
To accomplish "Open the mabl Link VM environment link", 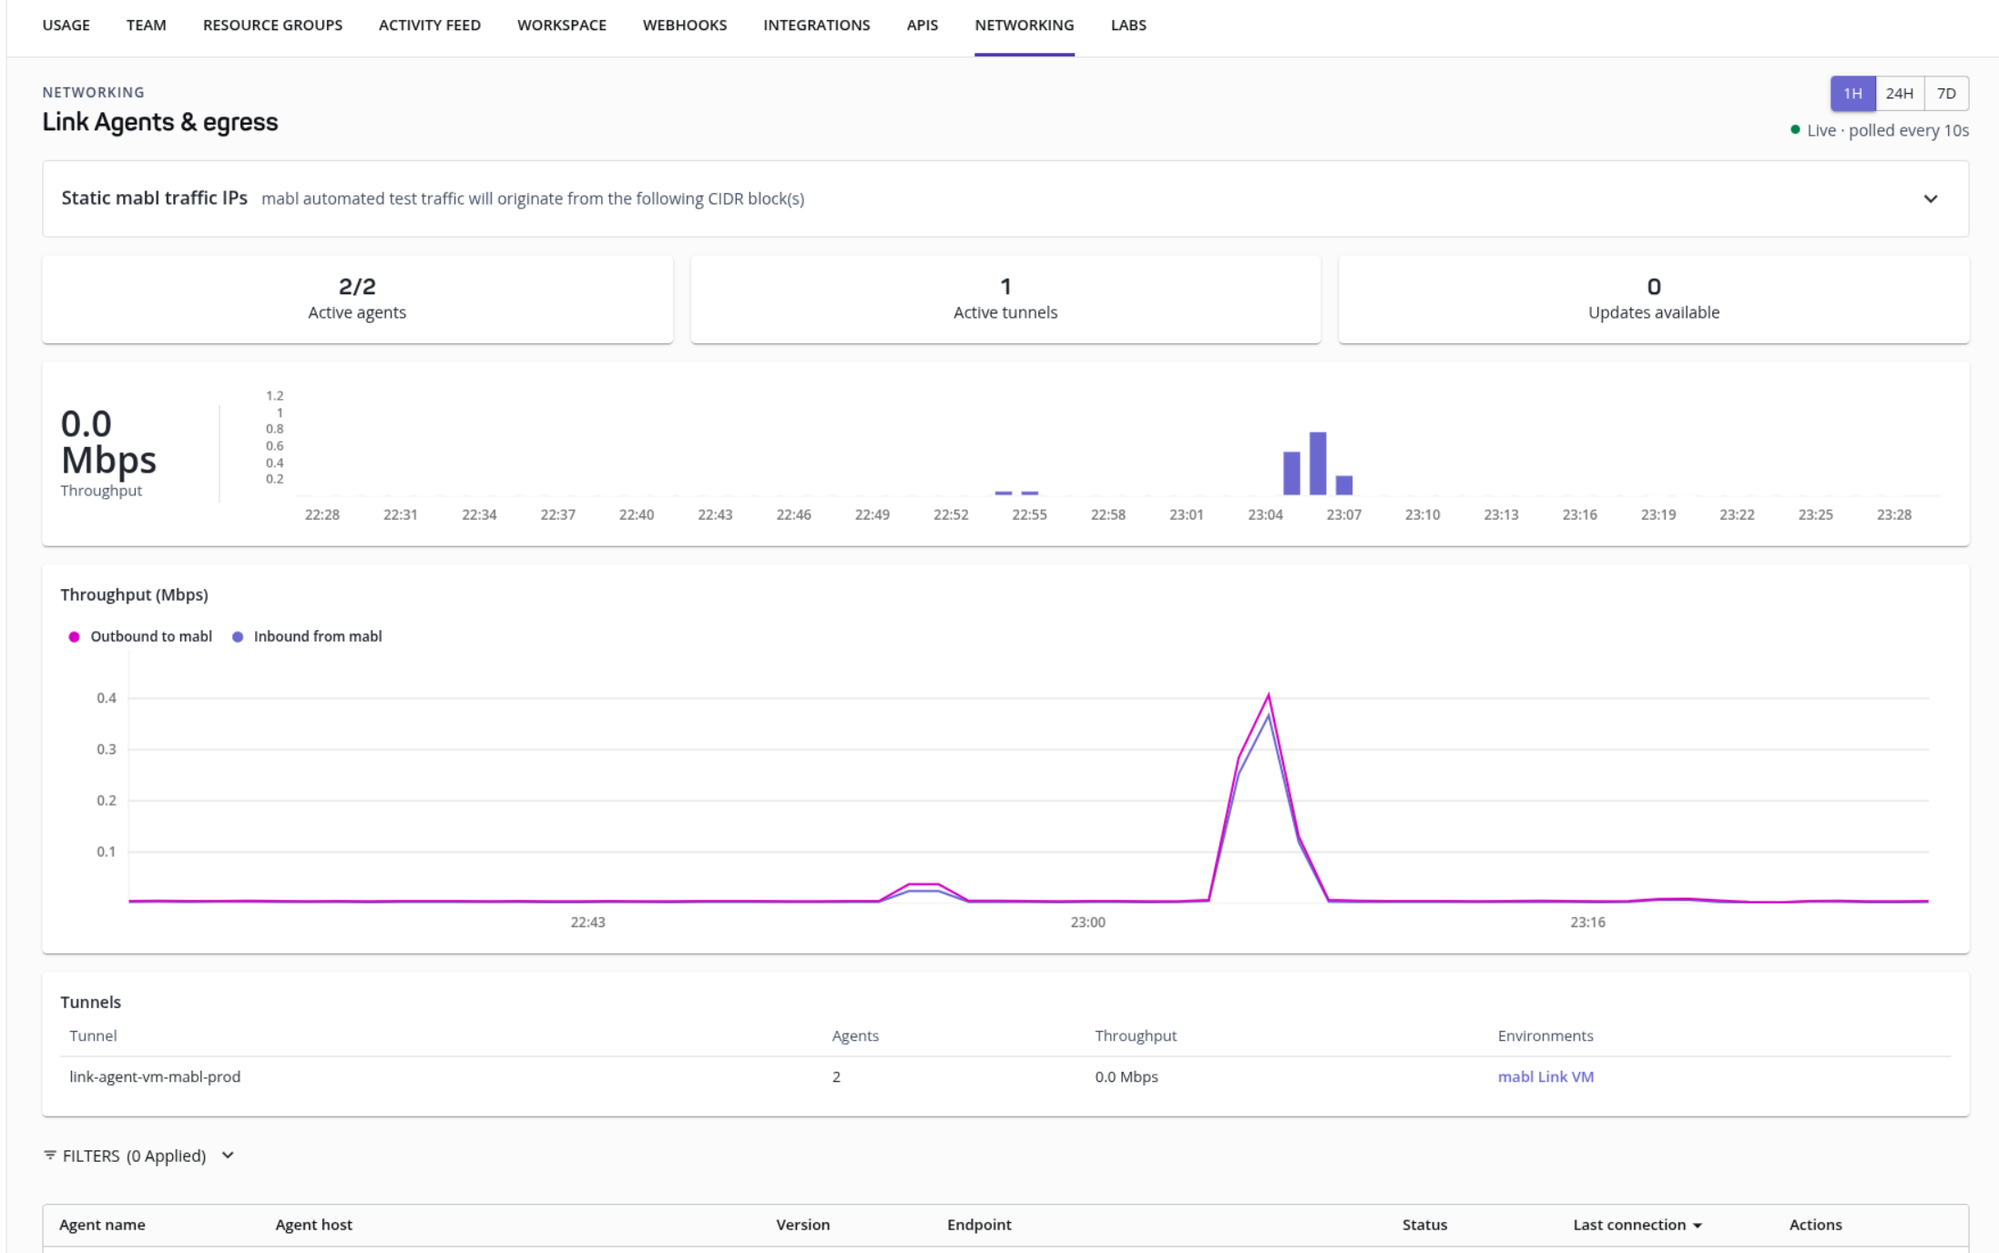I will 1545,1077.
